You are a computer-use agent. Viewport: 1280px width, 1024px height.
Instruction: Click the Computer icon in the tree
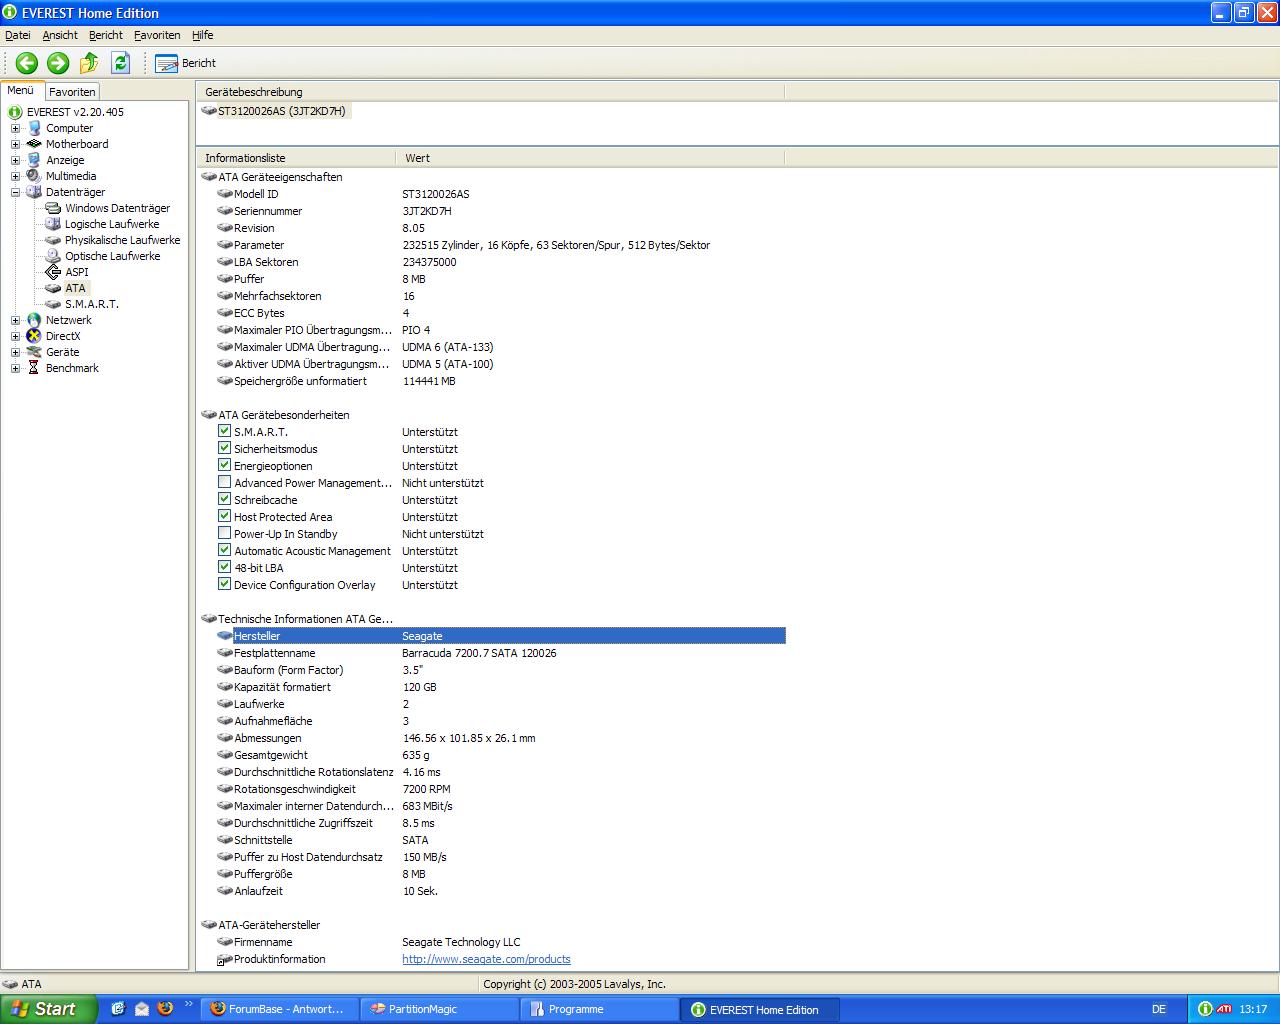(x=34, y=128)
